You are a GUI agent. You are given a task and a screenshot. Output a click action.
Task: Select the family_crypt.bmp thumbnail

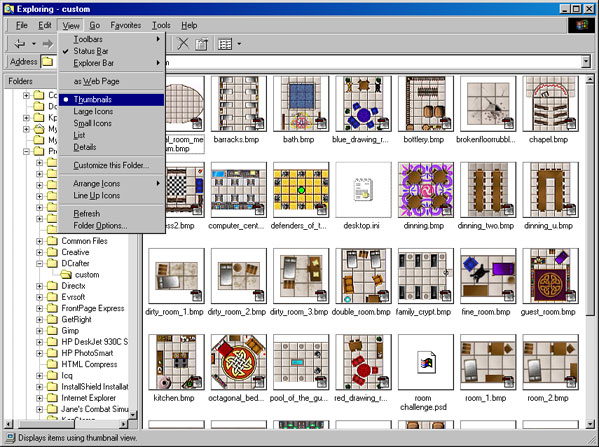[x=426, y=276]
